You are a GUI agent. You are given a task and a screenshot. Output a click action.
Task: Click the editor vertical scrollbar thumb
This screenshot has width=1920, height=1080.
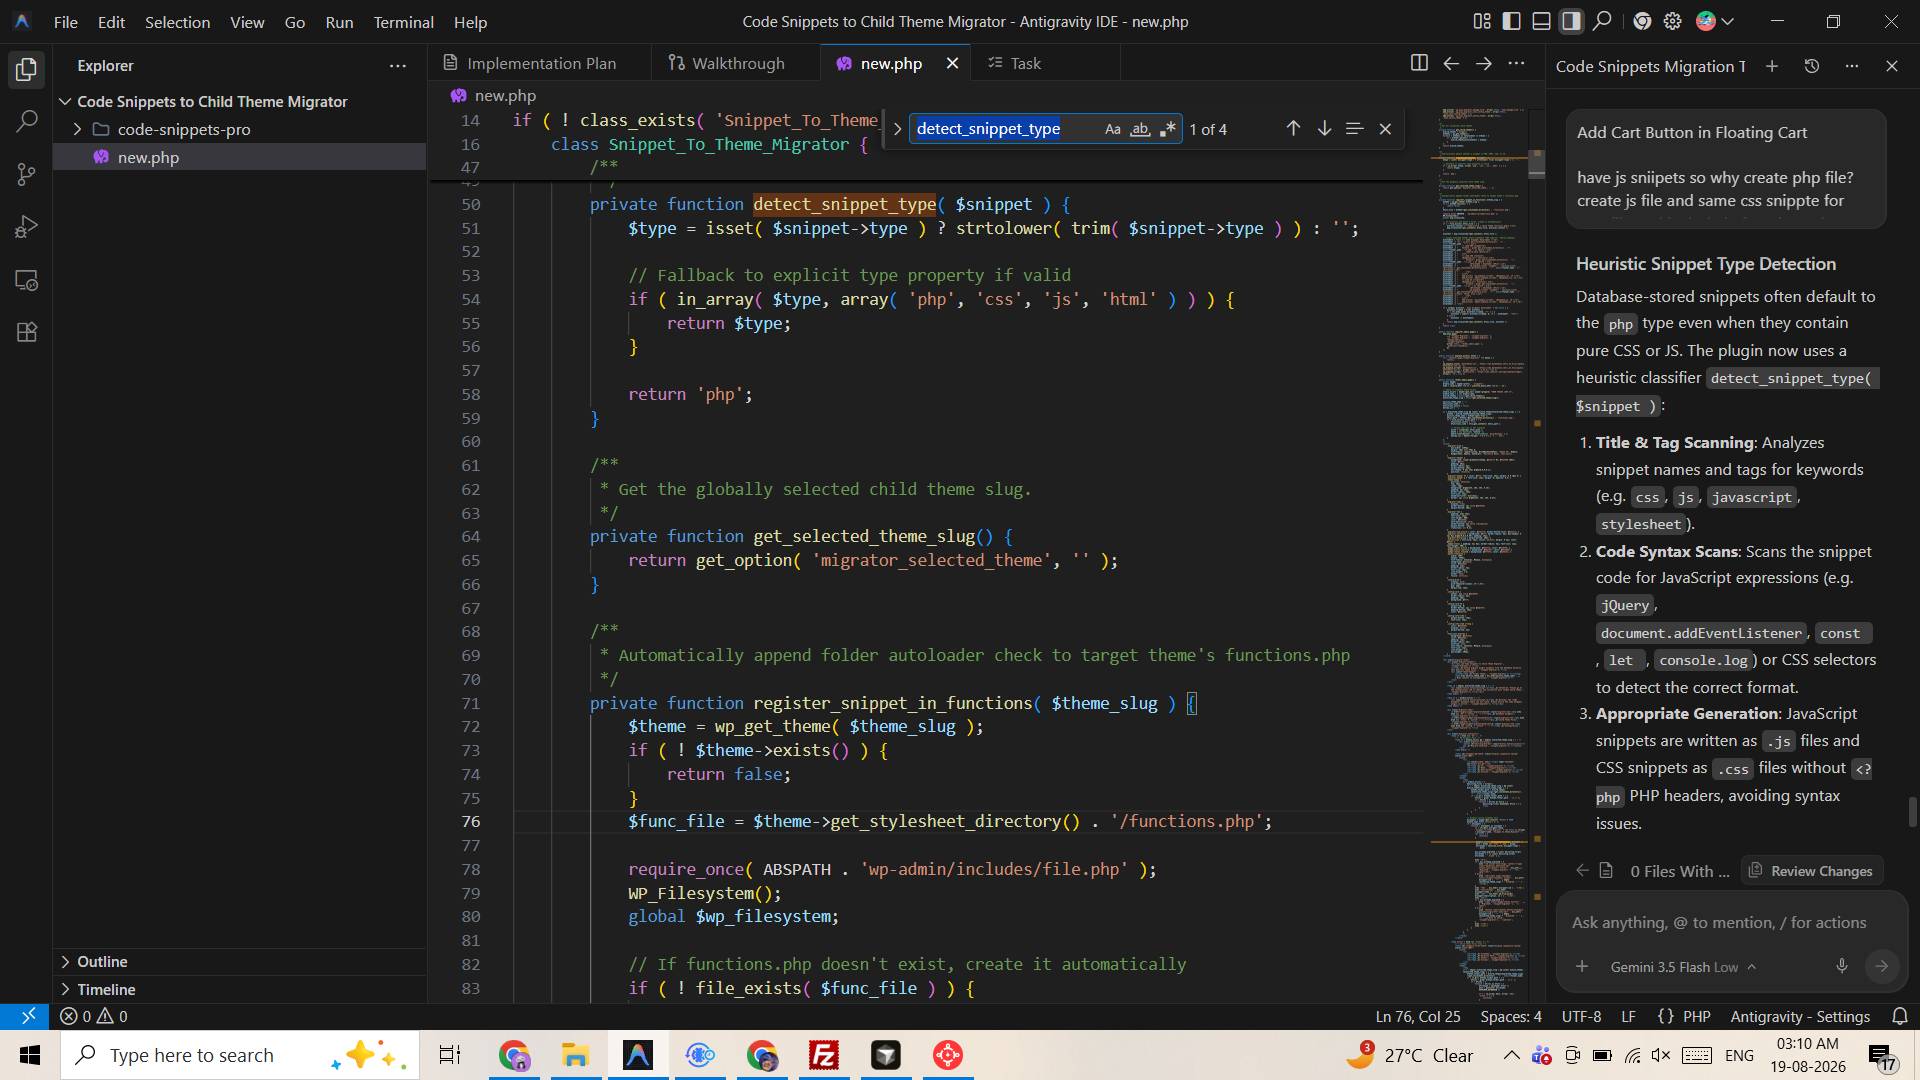[1537, 164]
